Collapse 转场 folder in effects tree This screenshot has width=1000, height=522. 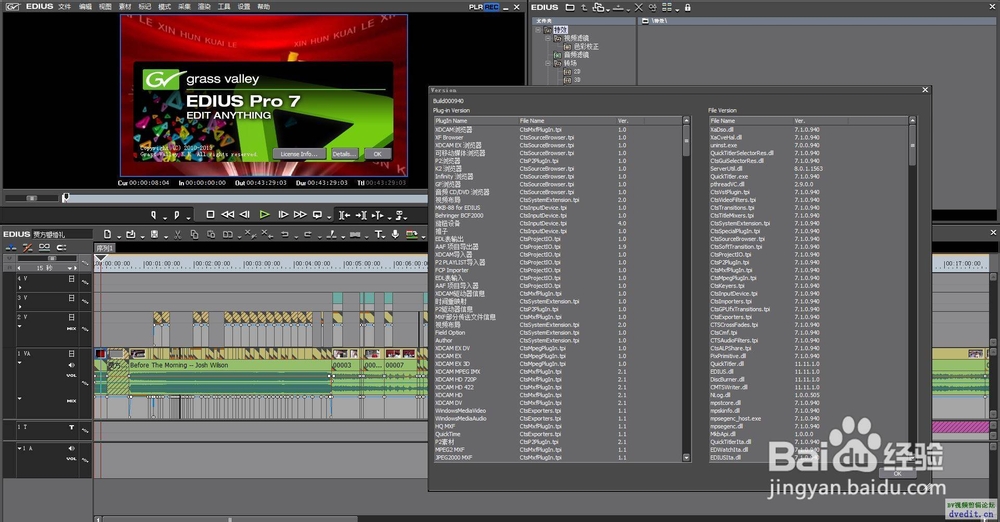pos(548,63)
